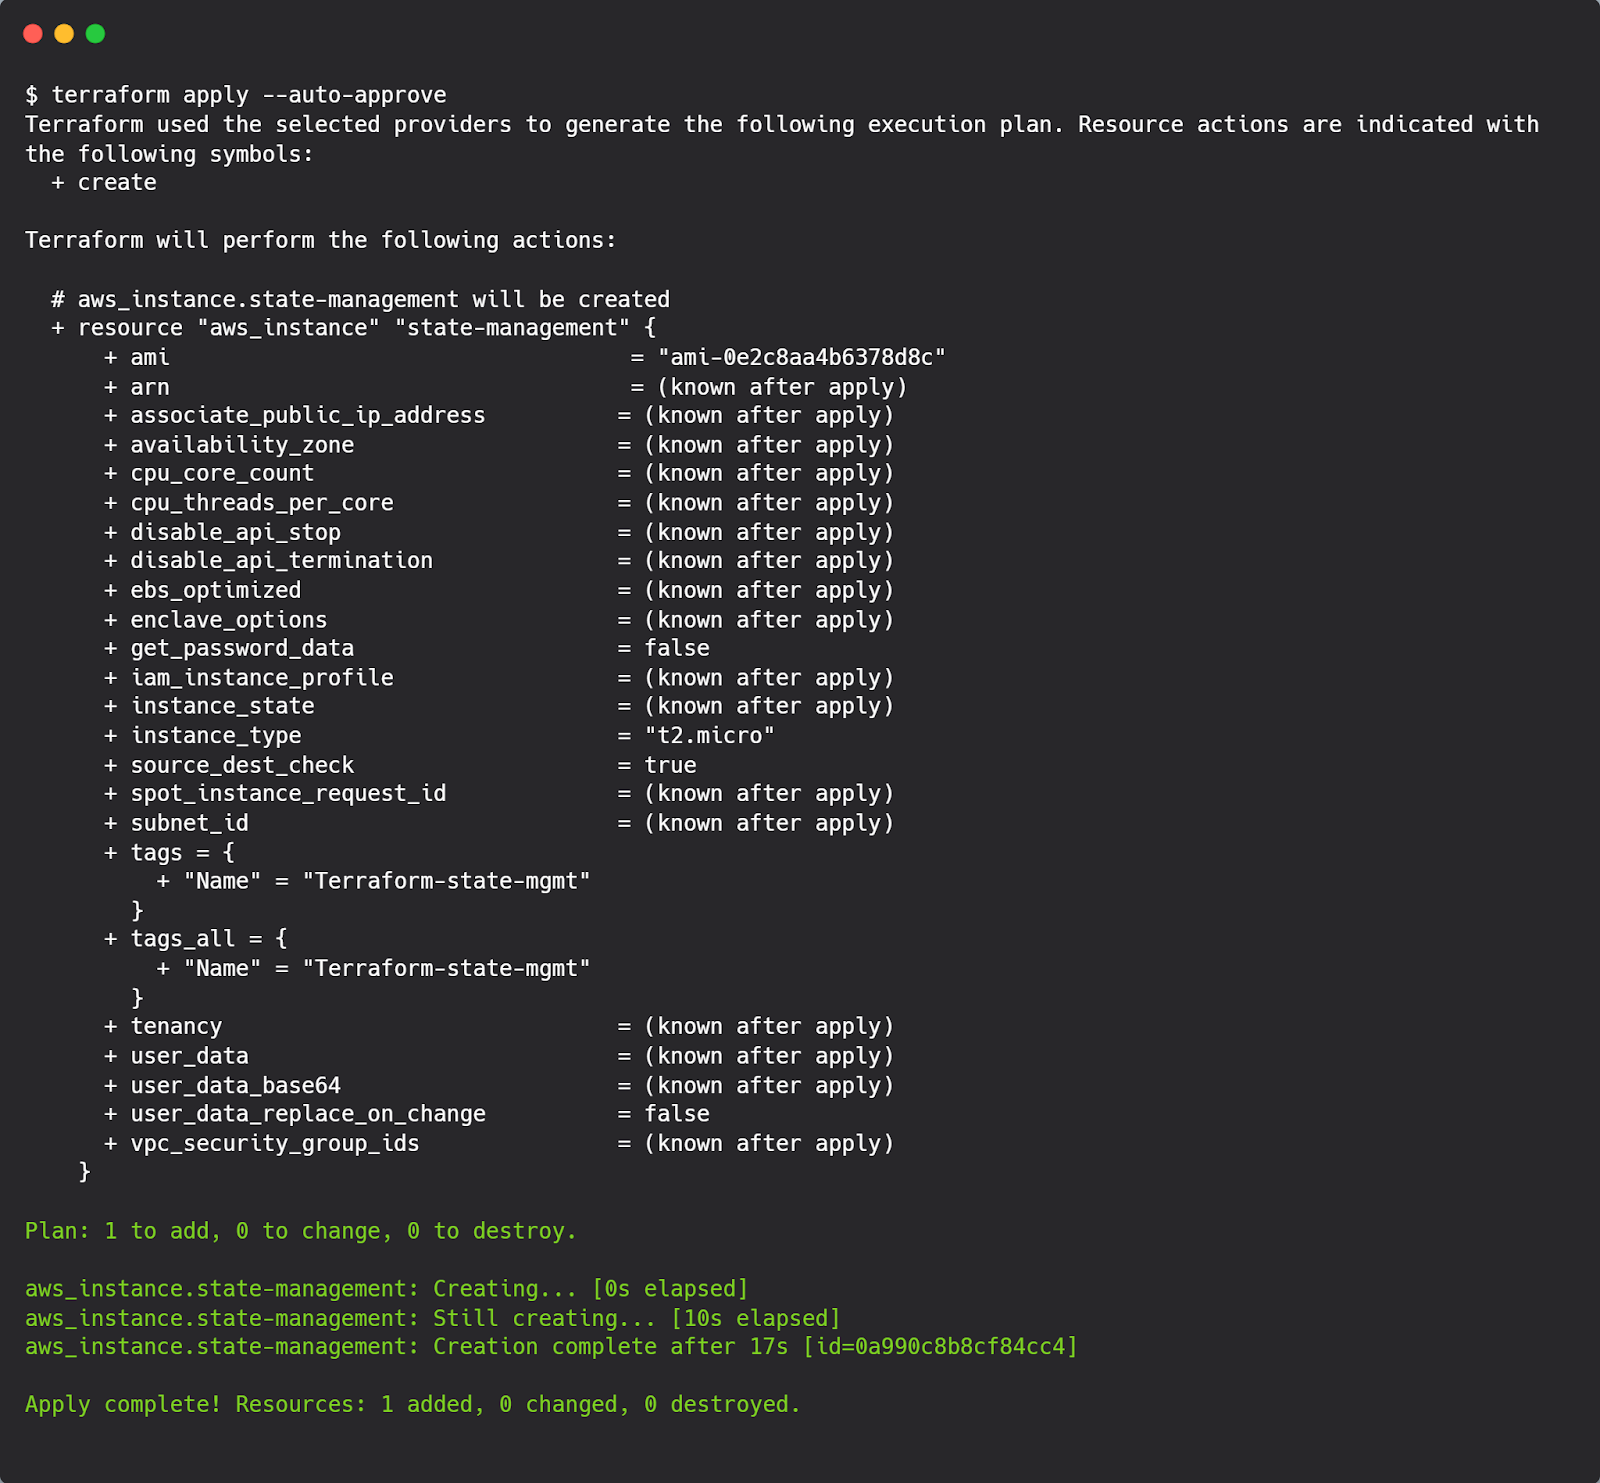Click 'iam_instance_profile' attribute
This screenshot has height=1483, width=1600.
pyautogui.click(x=262, y=679)
